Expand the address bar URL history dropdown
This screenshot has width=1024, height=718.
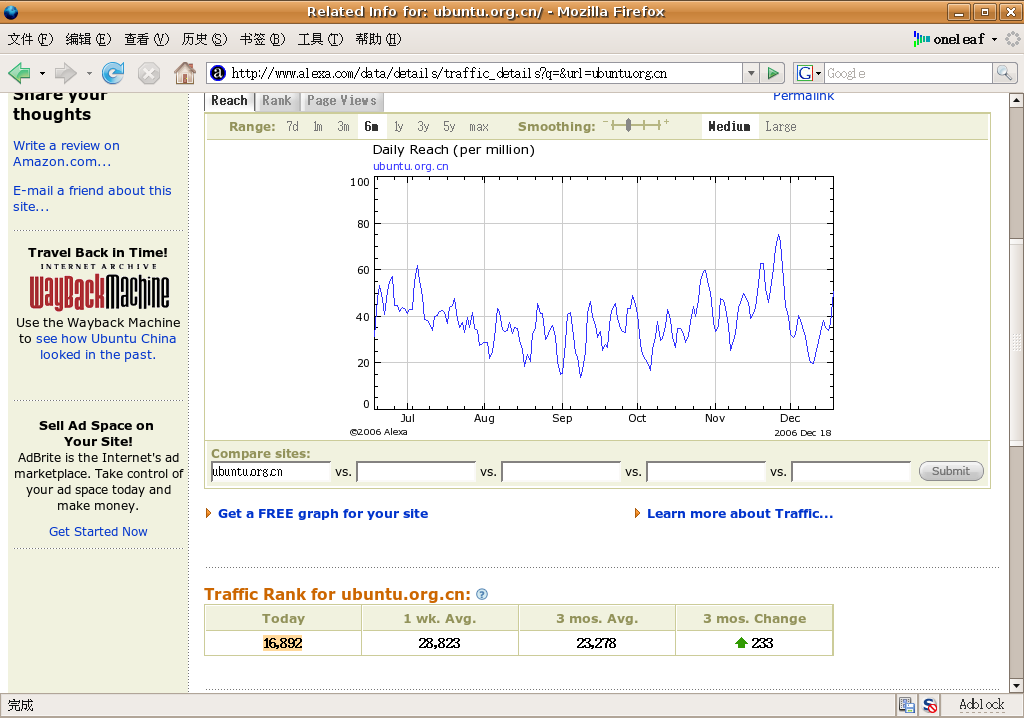(751, 73)
